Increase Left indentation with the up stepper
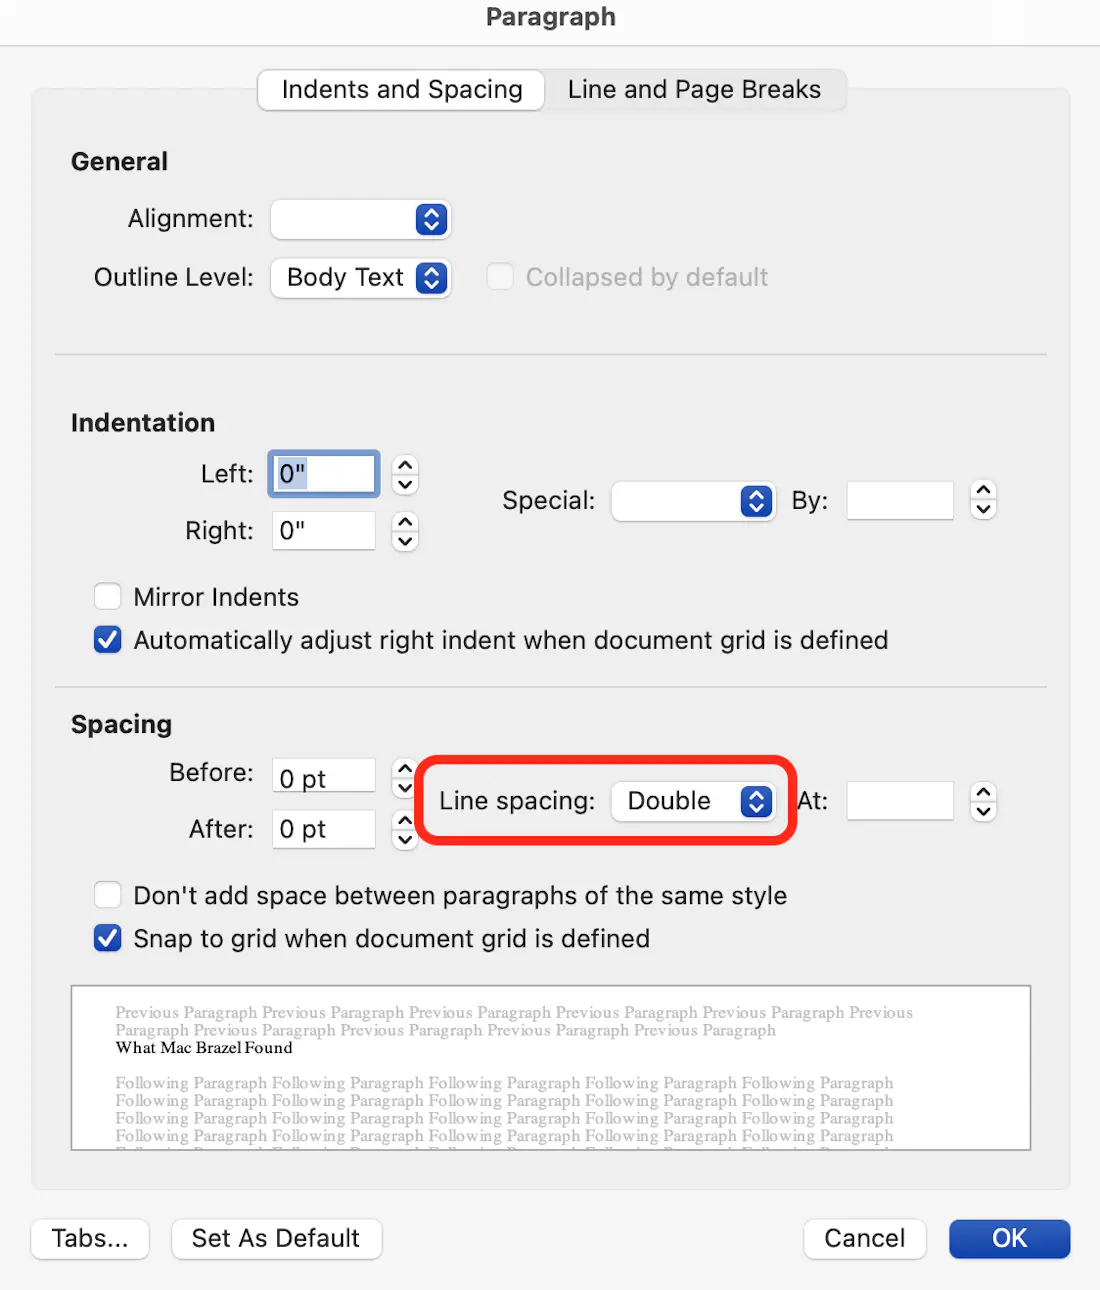This screenshot has width=1100, height=1290. click(x=405, y=466)
